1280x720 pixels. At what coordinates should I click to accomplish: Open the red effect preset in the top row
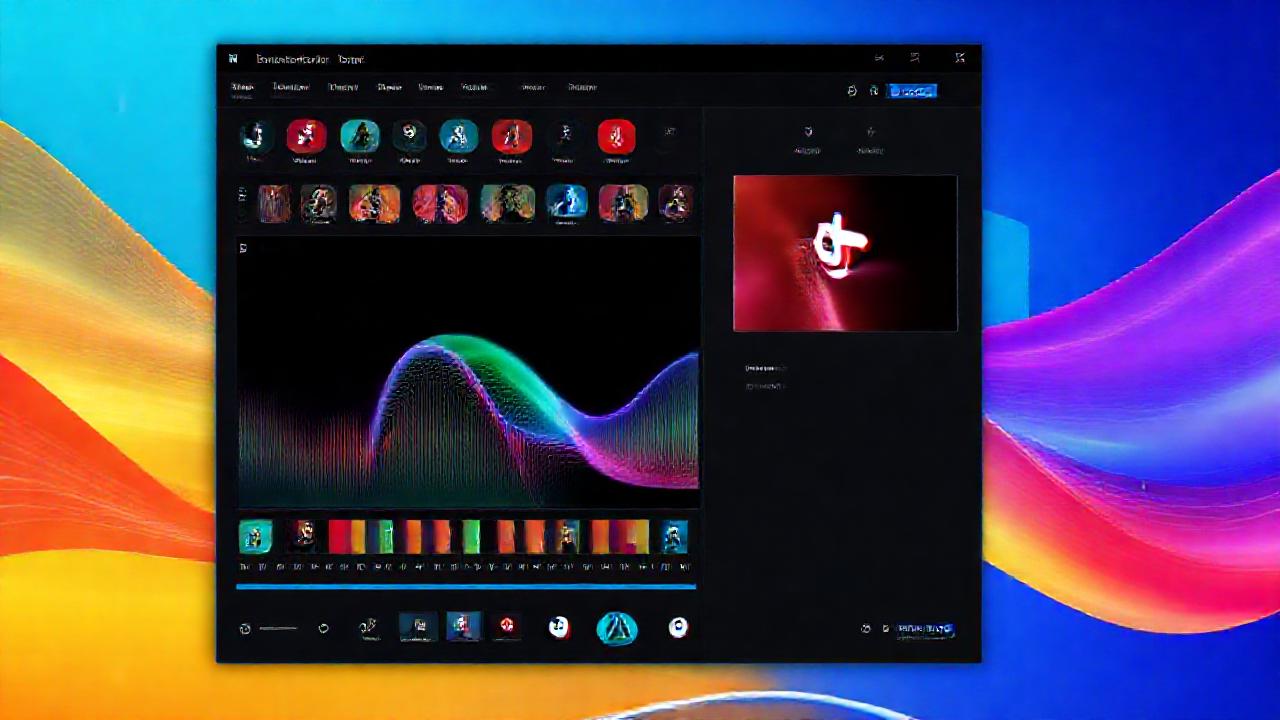306,138
